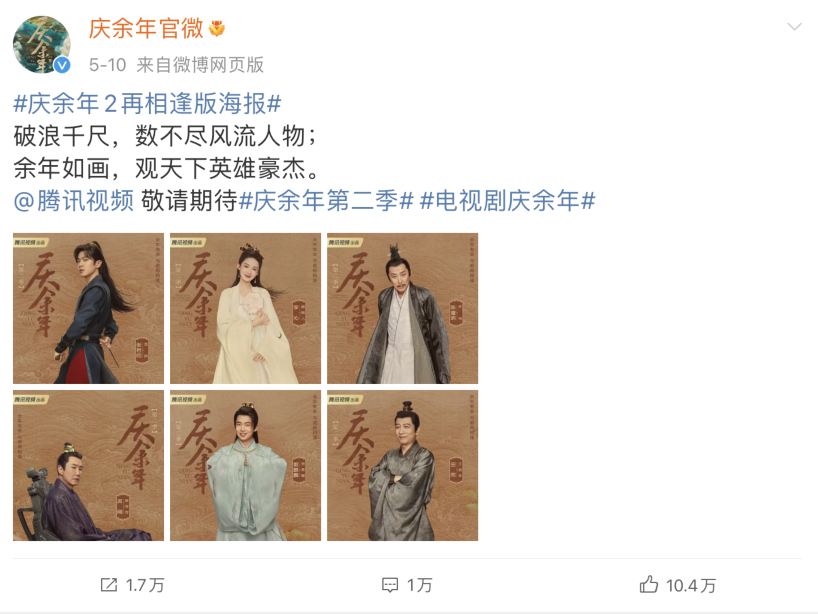Click the 5-10 post timestamp
This screenshot has width=818, height=614.
[107, 65]
